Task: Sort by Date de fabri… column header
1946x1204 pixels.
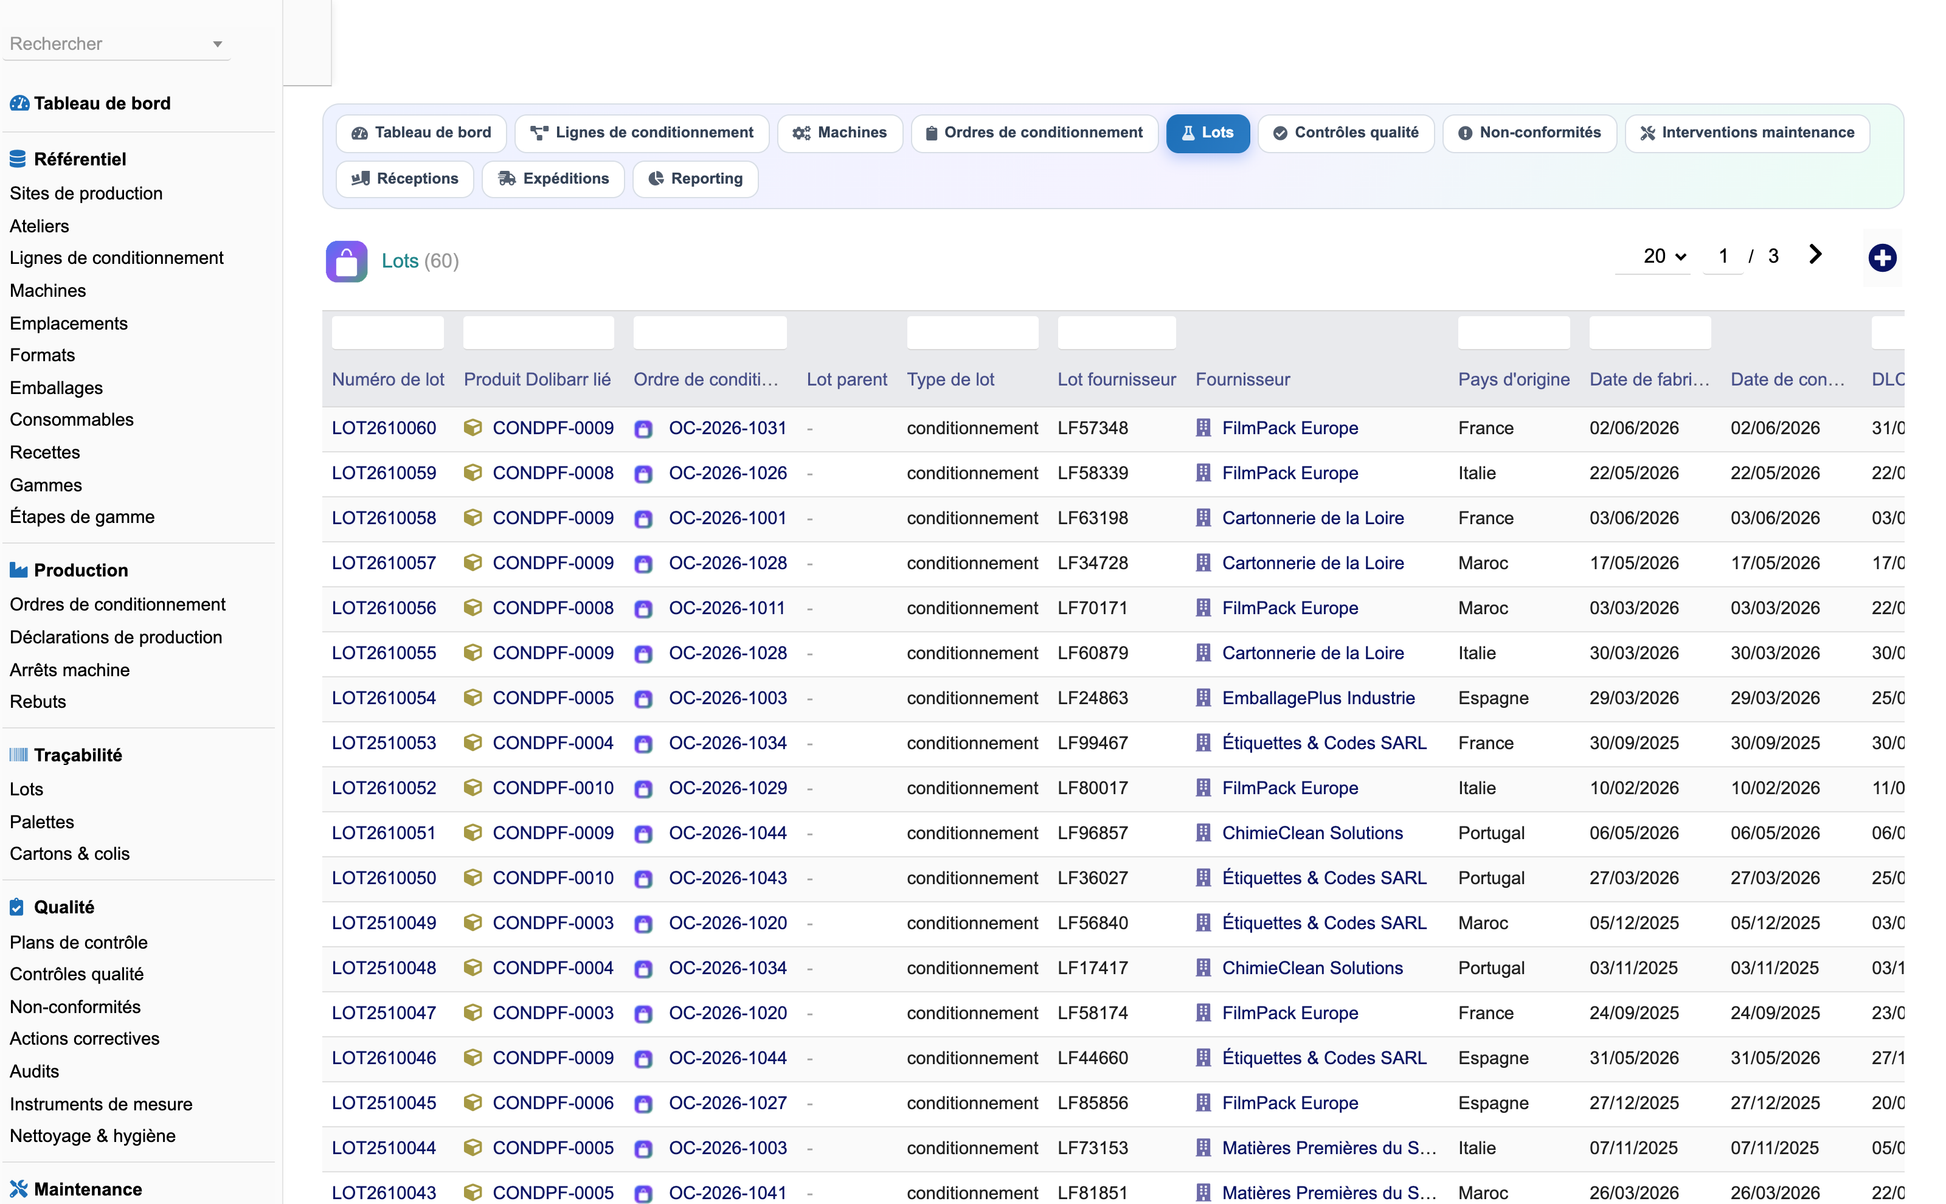Action: [x=1650, y=380]
